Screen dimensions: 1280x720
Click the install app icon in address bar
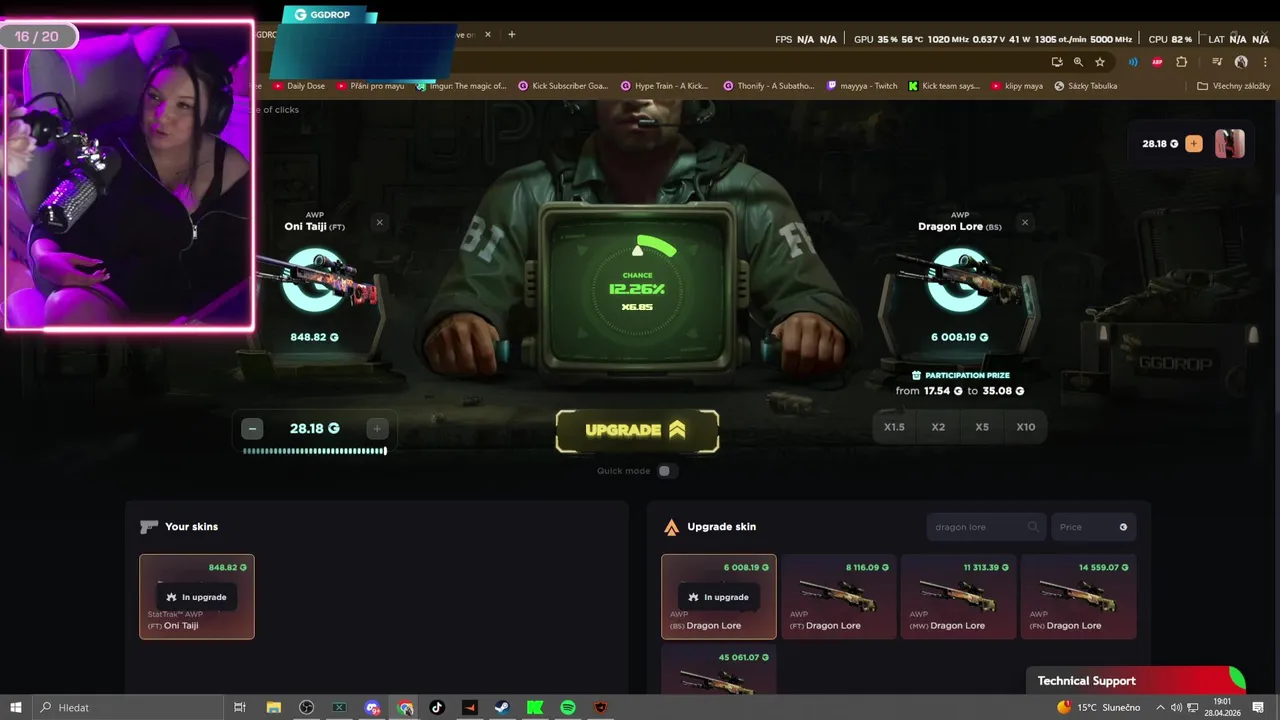click(x=1056, y=62)
